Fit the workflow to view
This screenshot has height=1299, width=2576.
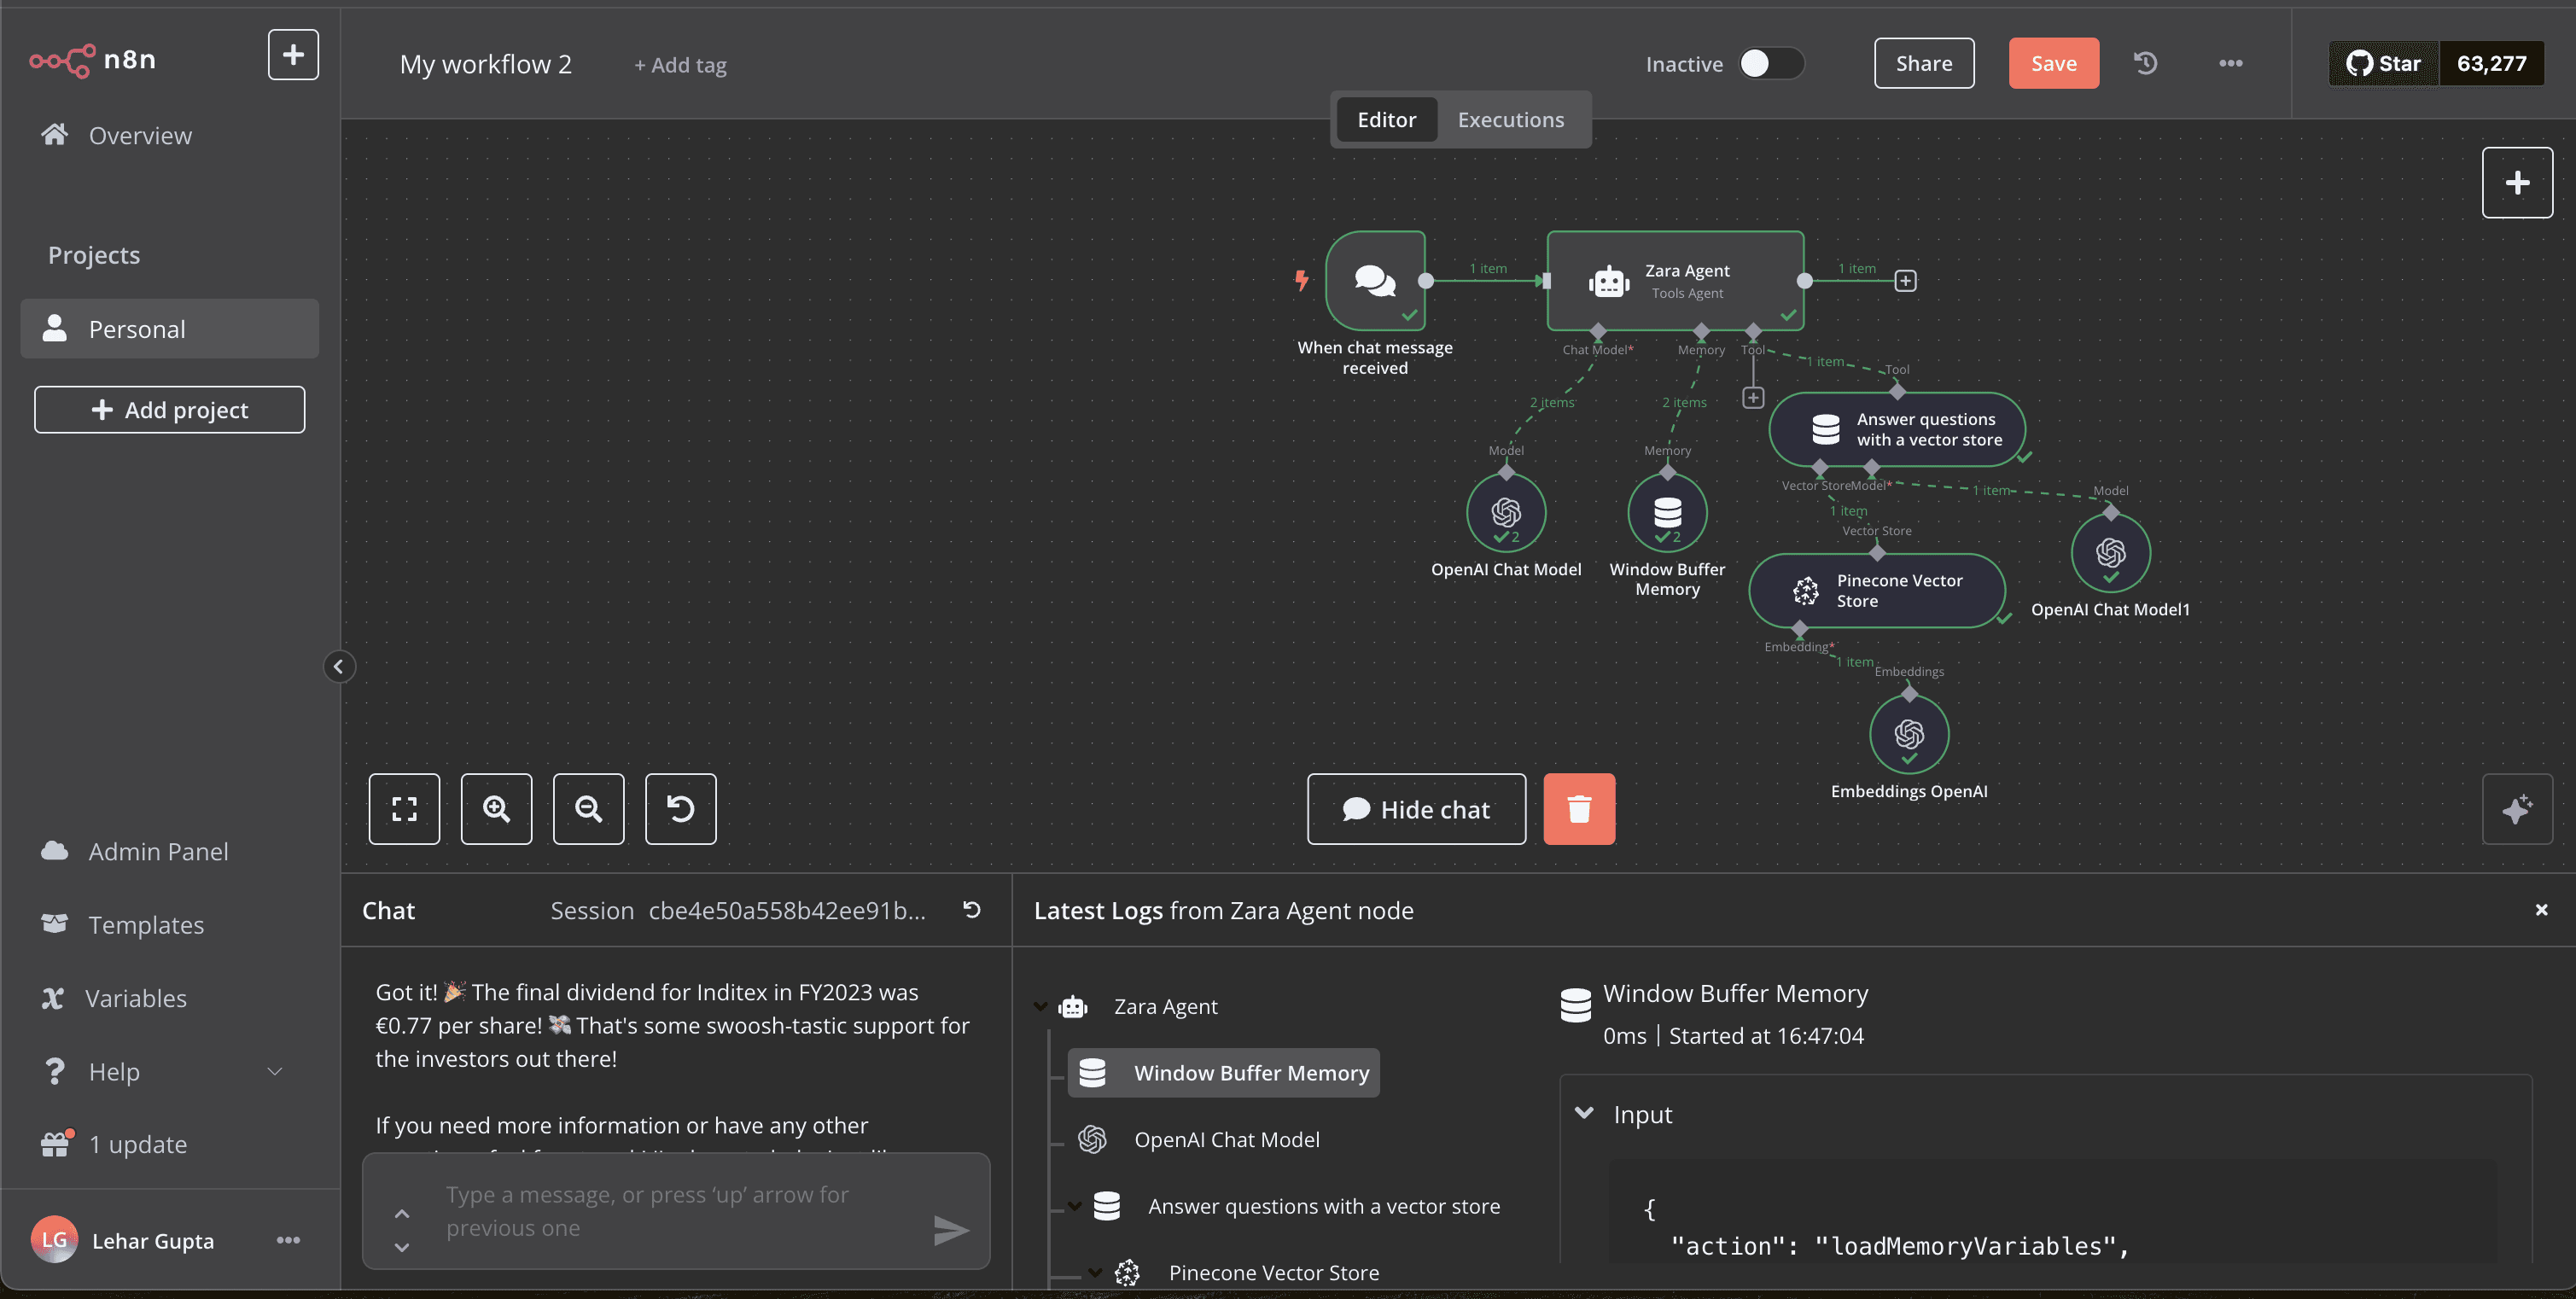pos(404,809)
